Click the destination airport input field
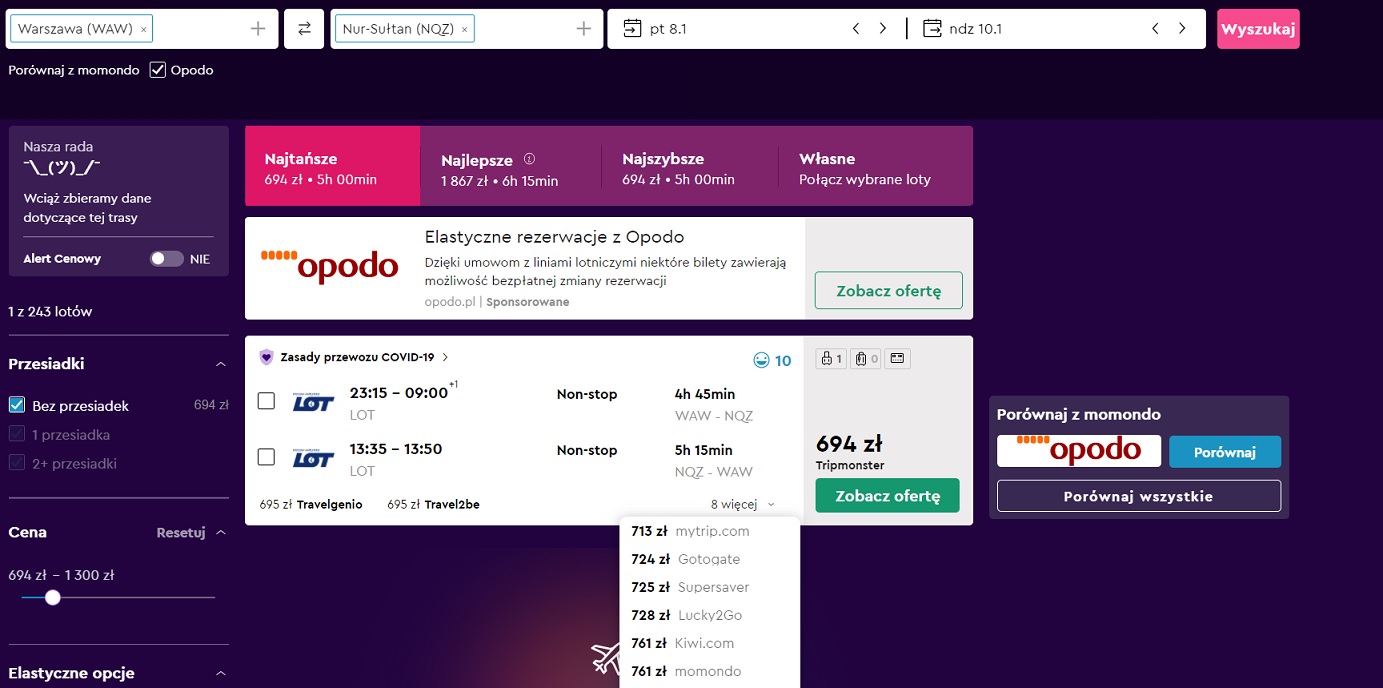This screenshot has width=1383, height=688. (467, 29)
